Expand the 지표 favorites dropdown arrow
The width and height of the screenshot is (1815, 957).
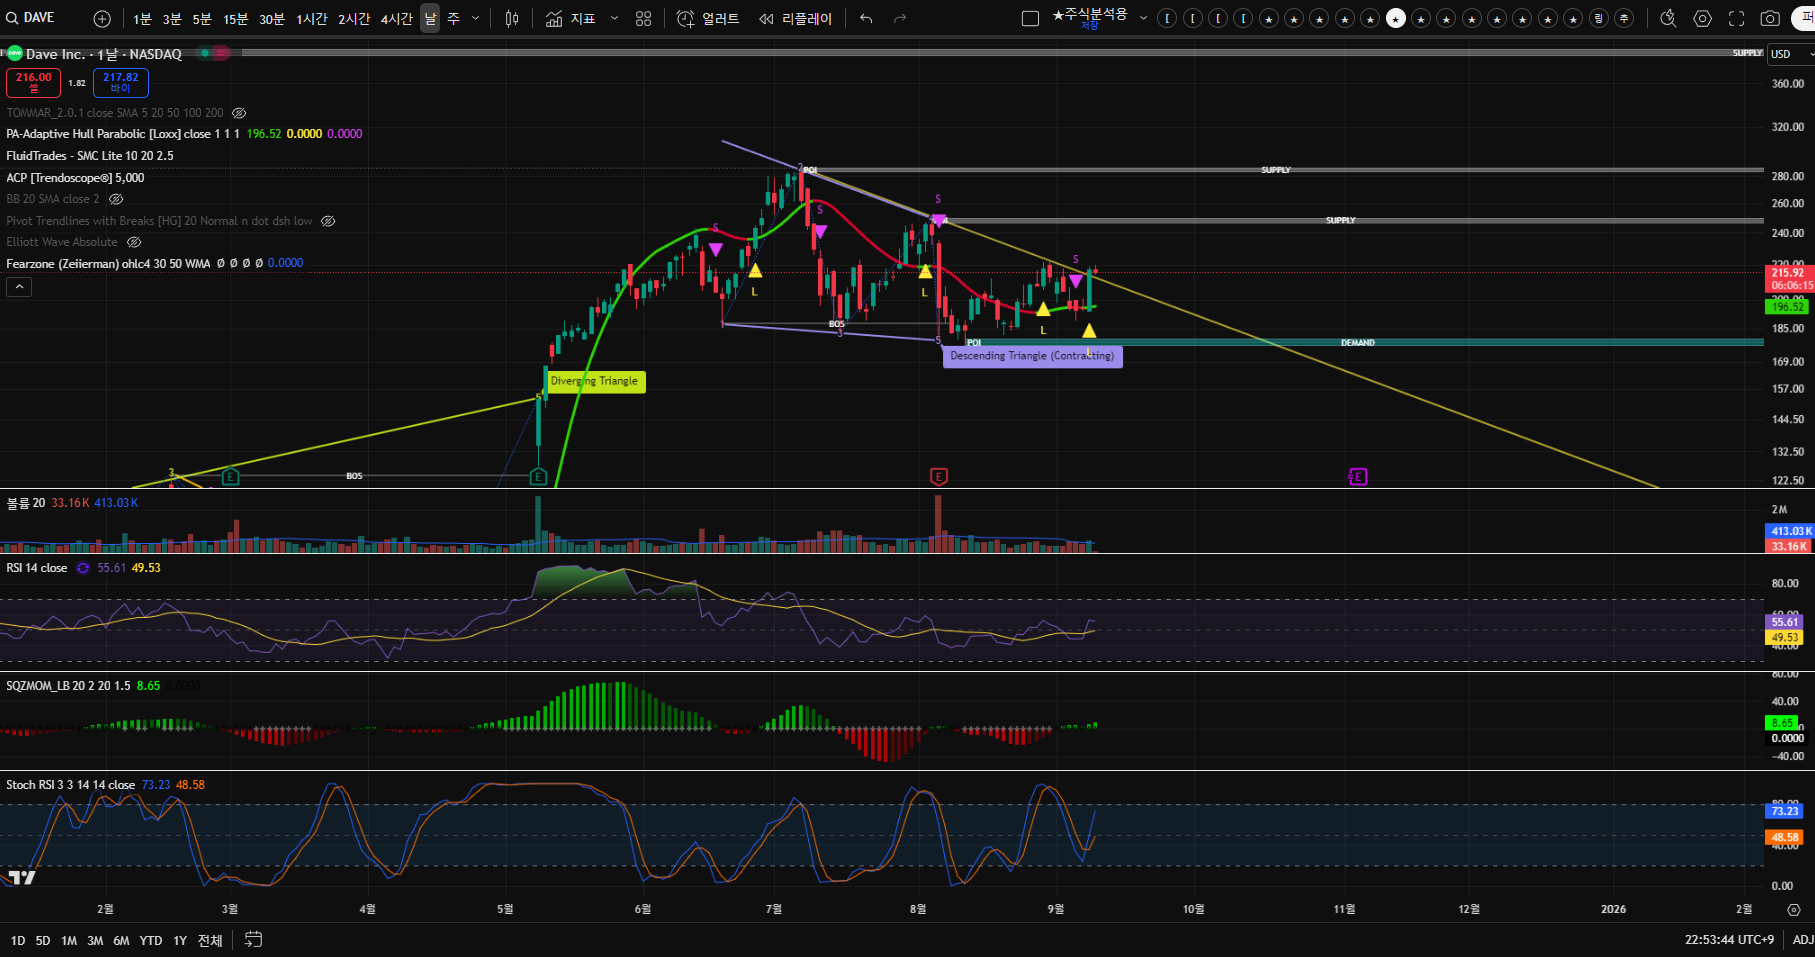point(614,19)
